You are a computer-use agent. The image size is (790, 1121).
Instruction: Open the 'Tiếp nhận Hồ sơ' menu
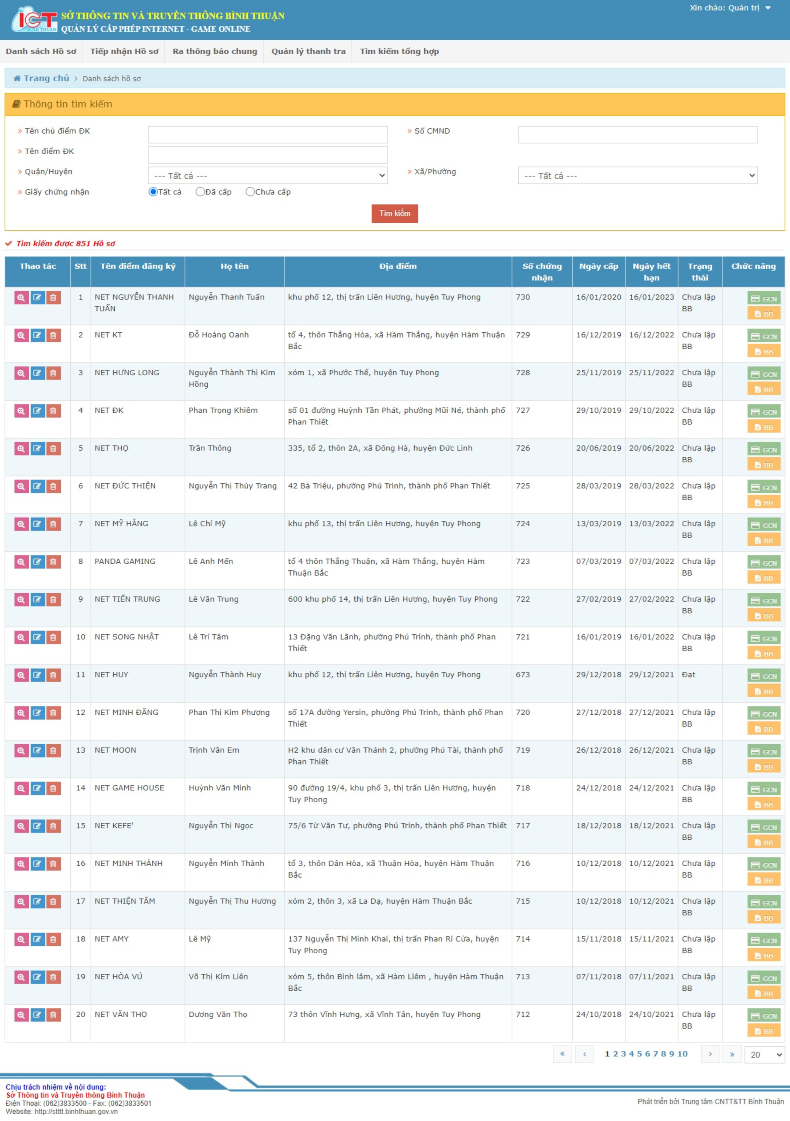(124, 51)
